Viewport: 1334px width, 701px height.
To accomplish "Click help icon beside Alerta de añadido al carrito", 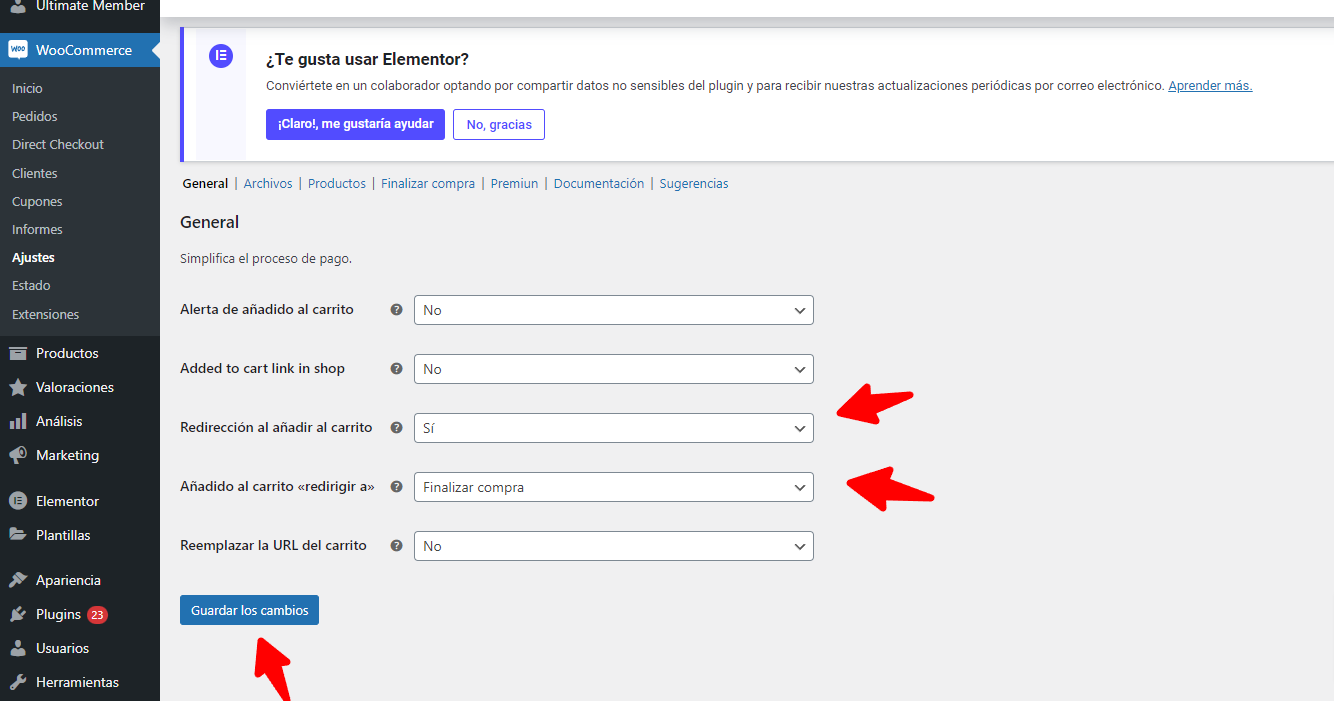I will [x=396, y=310].
